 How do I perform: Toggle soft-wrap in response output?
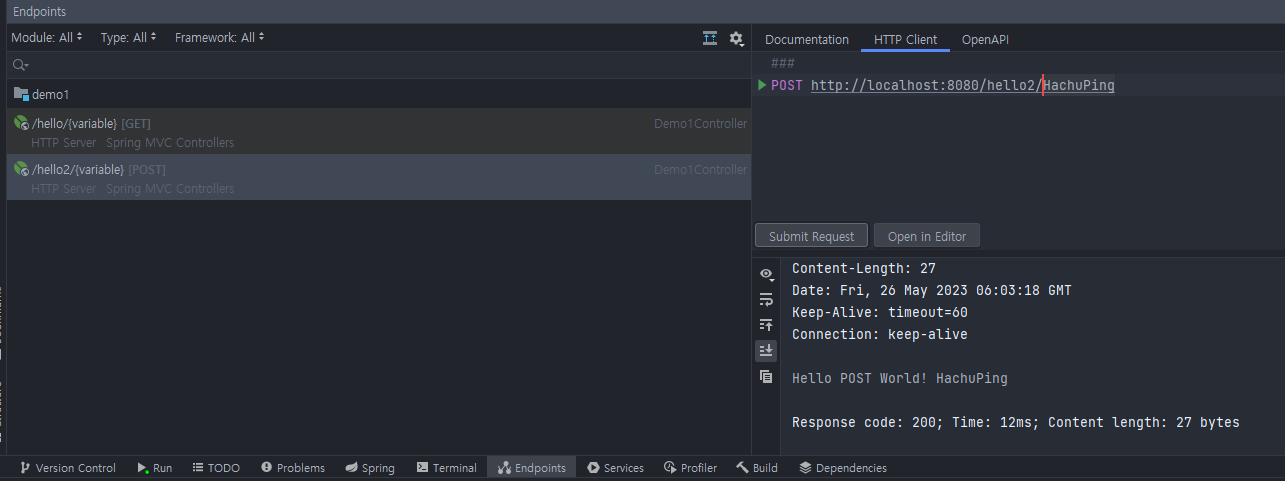(766, 299)
